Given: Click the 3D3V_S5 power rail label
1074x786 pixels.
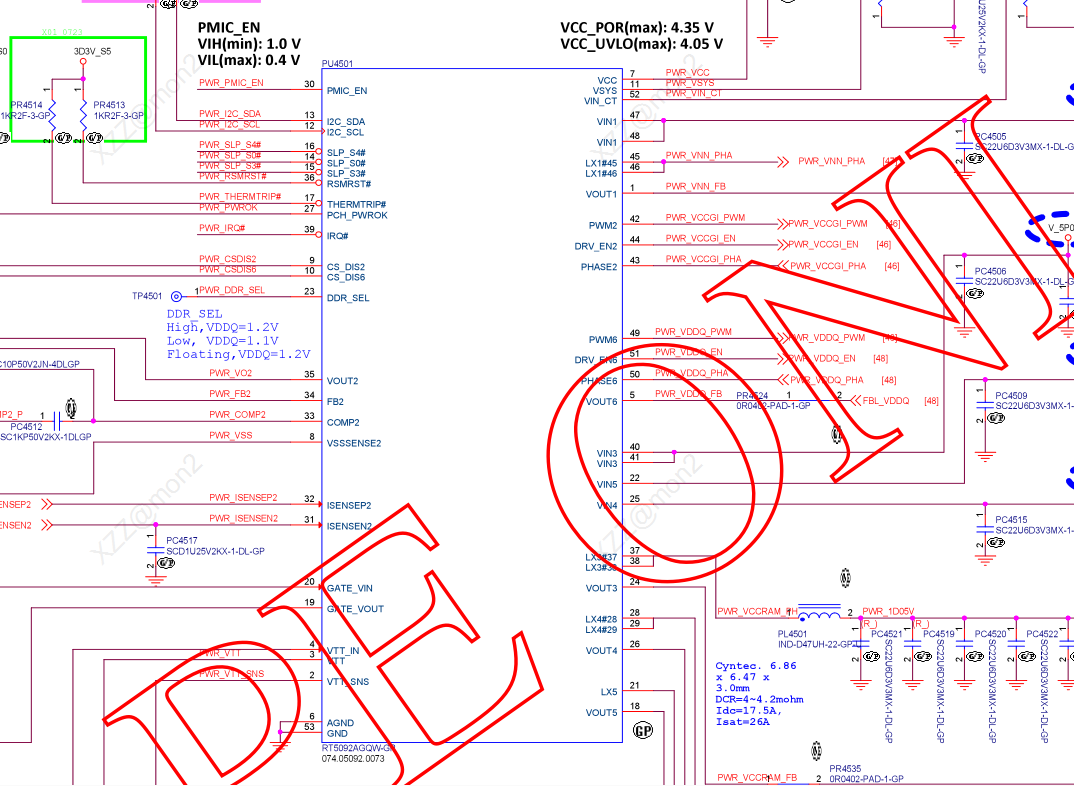Looking at the screenshot, I should click(x=92, y=51).
